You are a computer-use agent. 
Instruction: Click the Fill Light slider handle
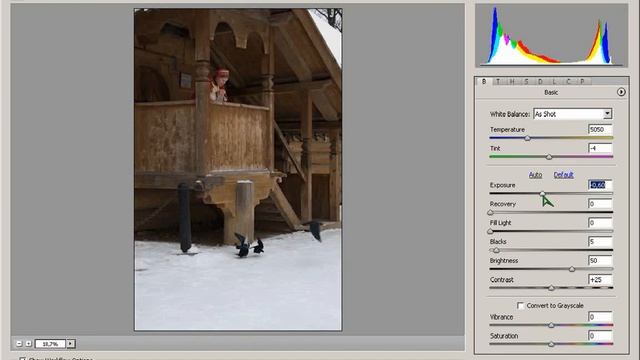coord(491,231)
